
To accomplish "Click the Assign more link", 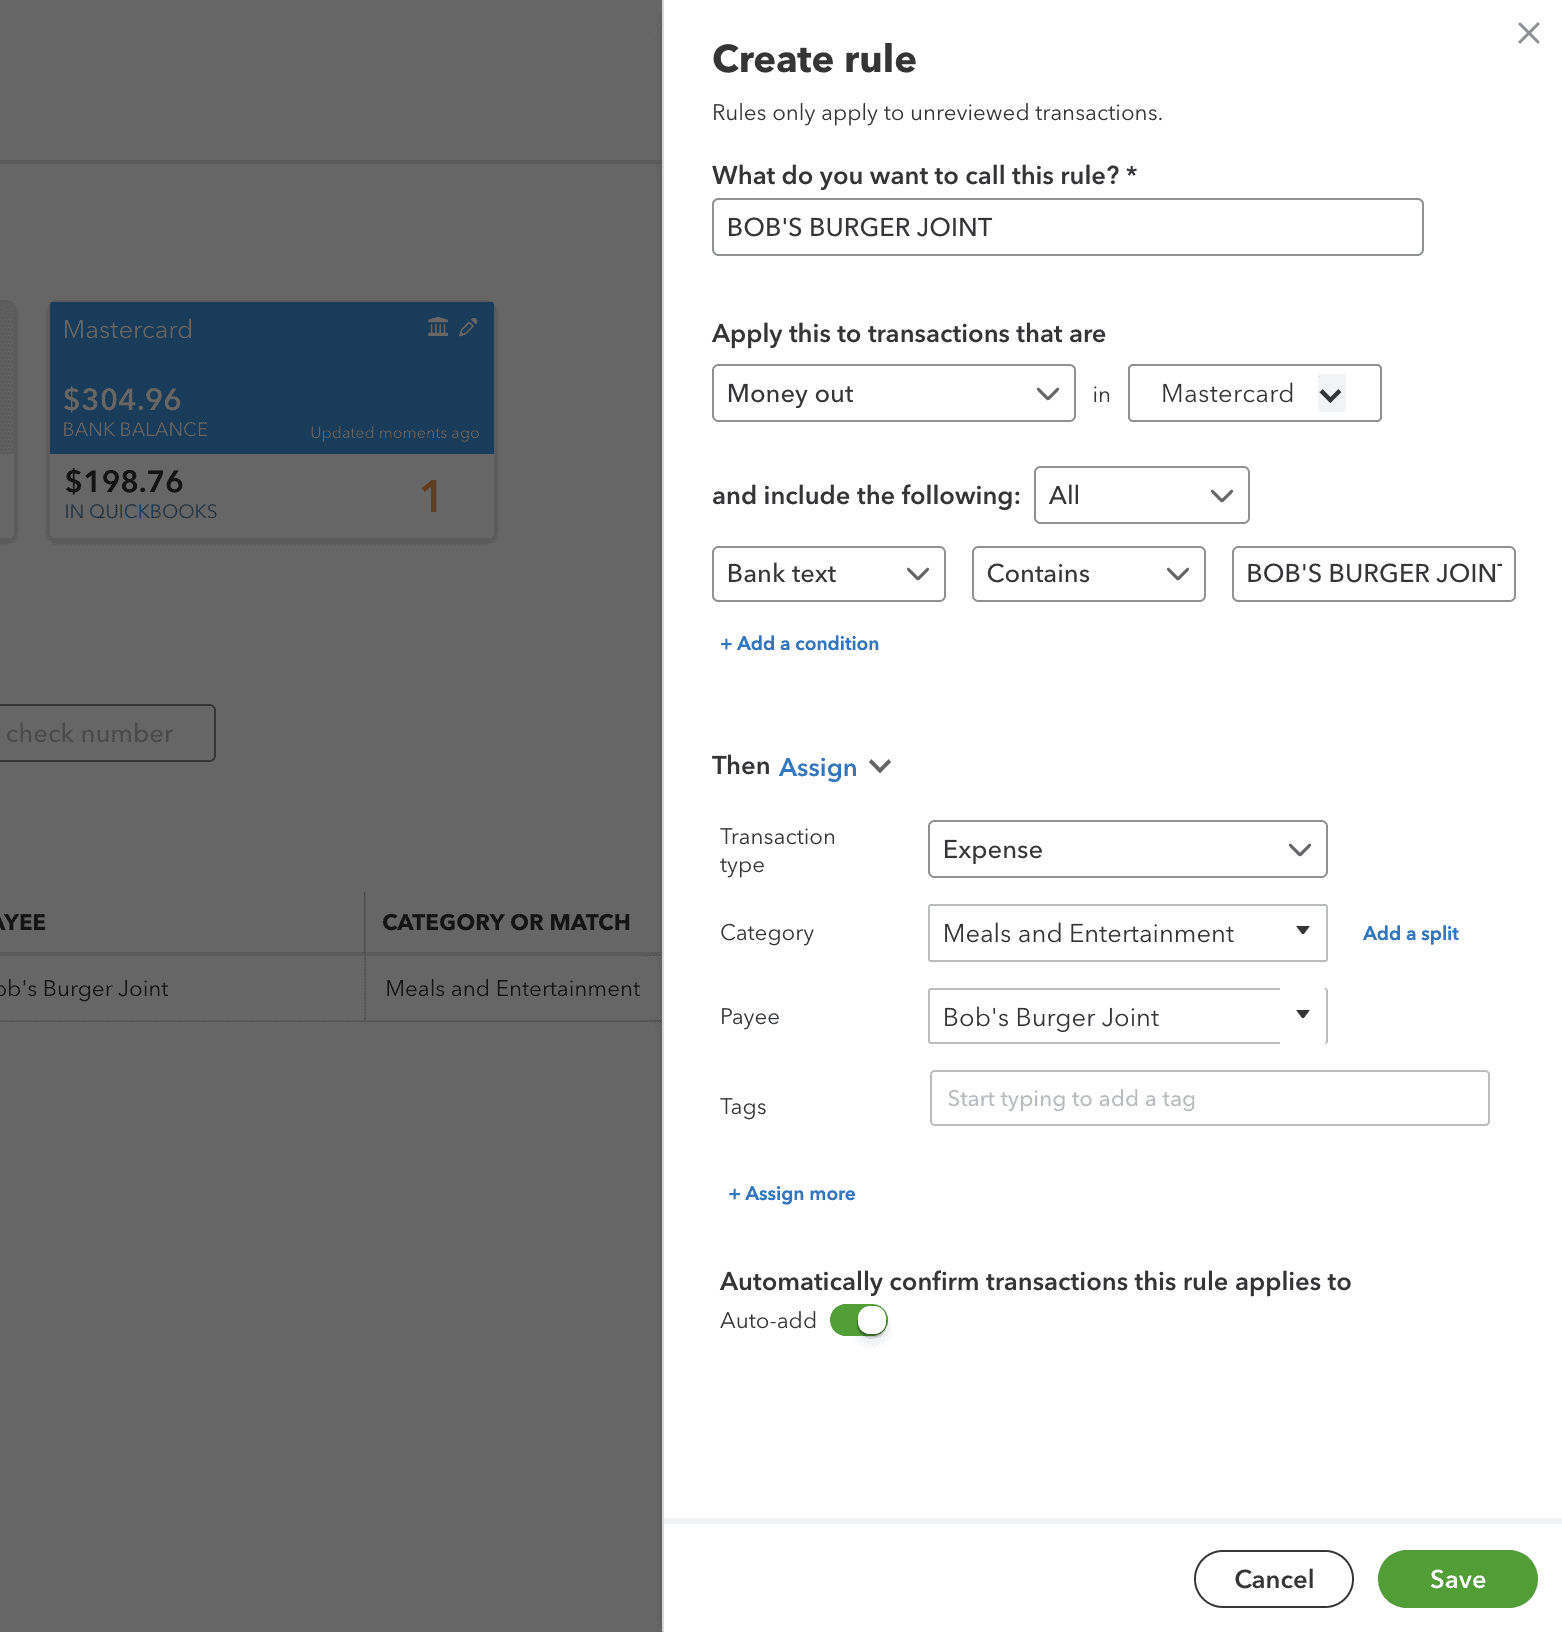I will [x=791, y=1194].
